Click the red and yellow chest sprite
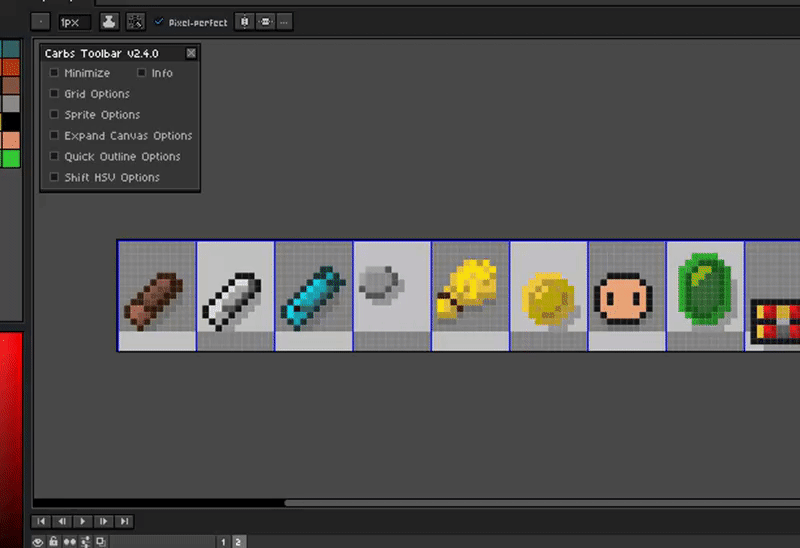The height and width of the screenshot is (548, 800). 776,321
